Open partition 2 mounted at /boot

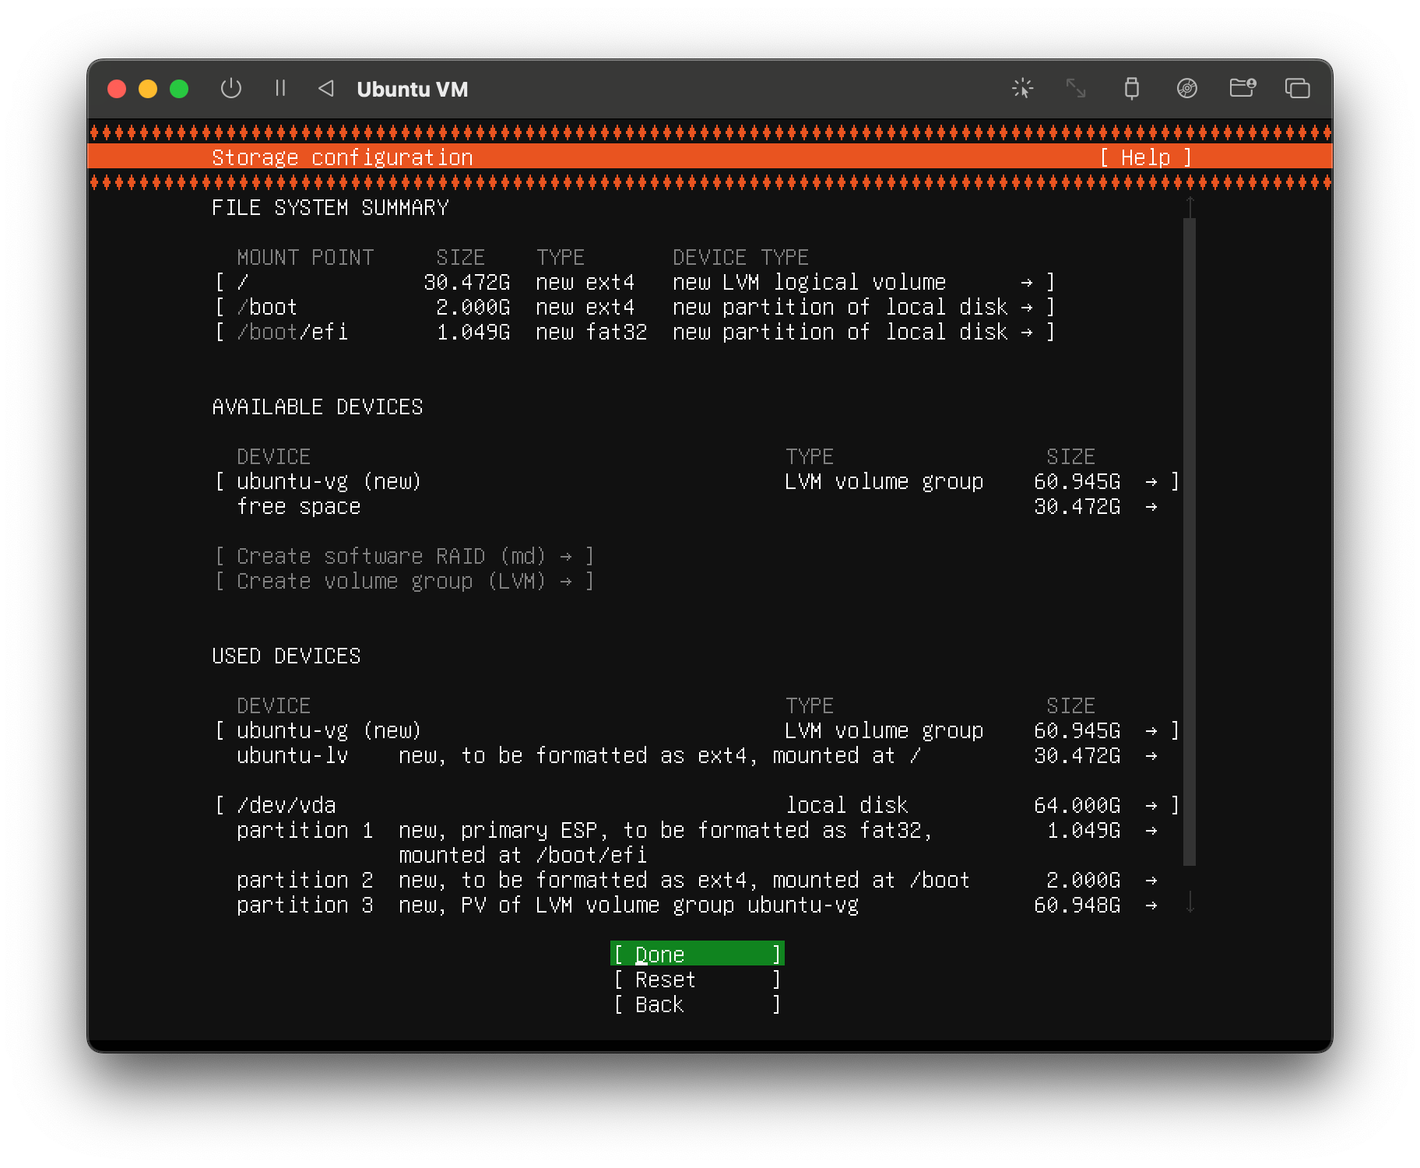pos(697,880)
